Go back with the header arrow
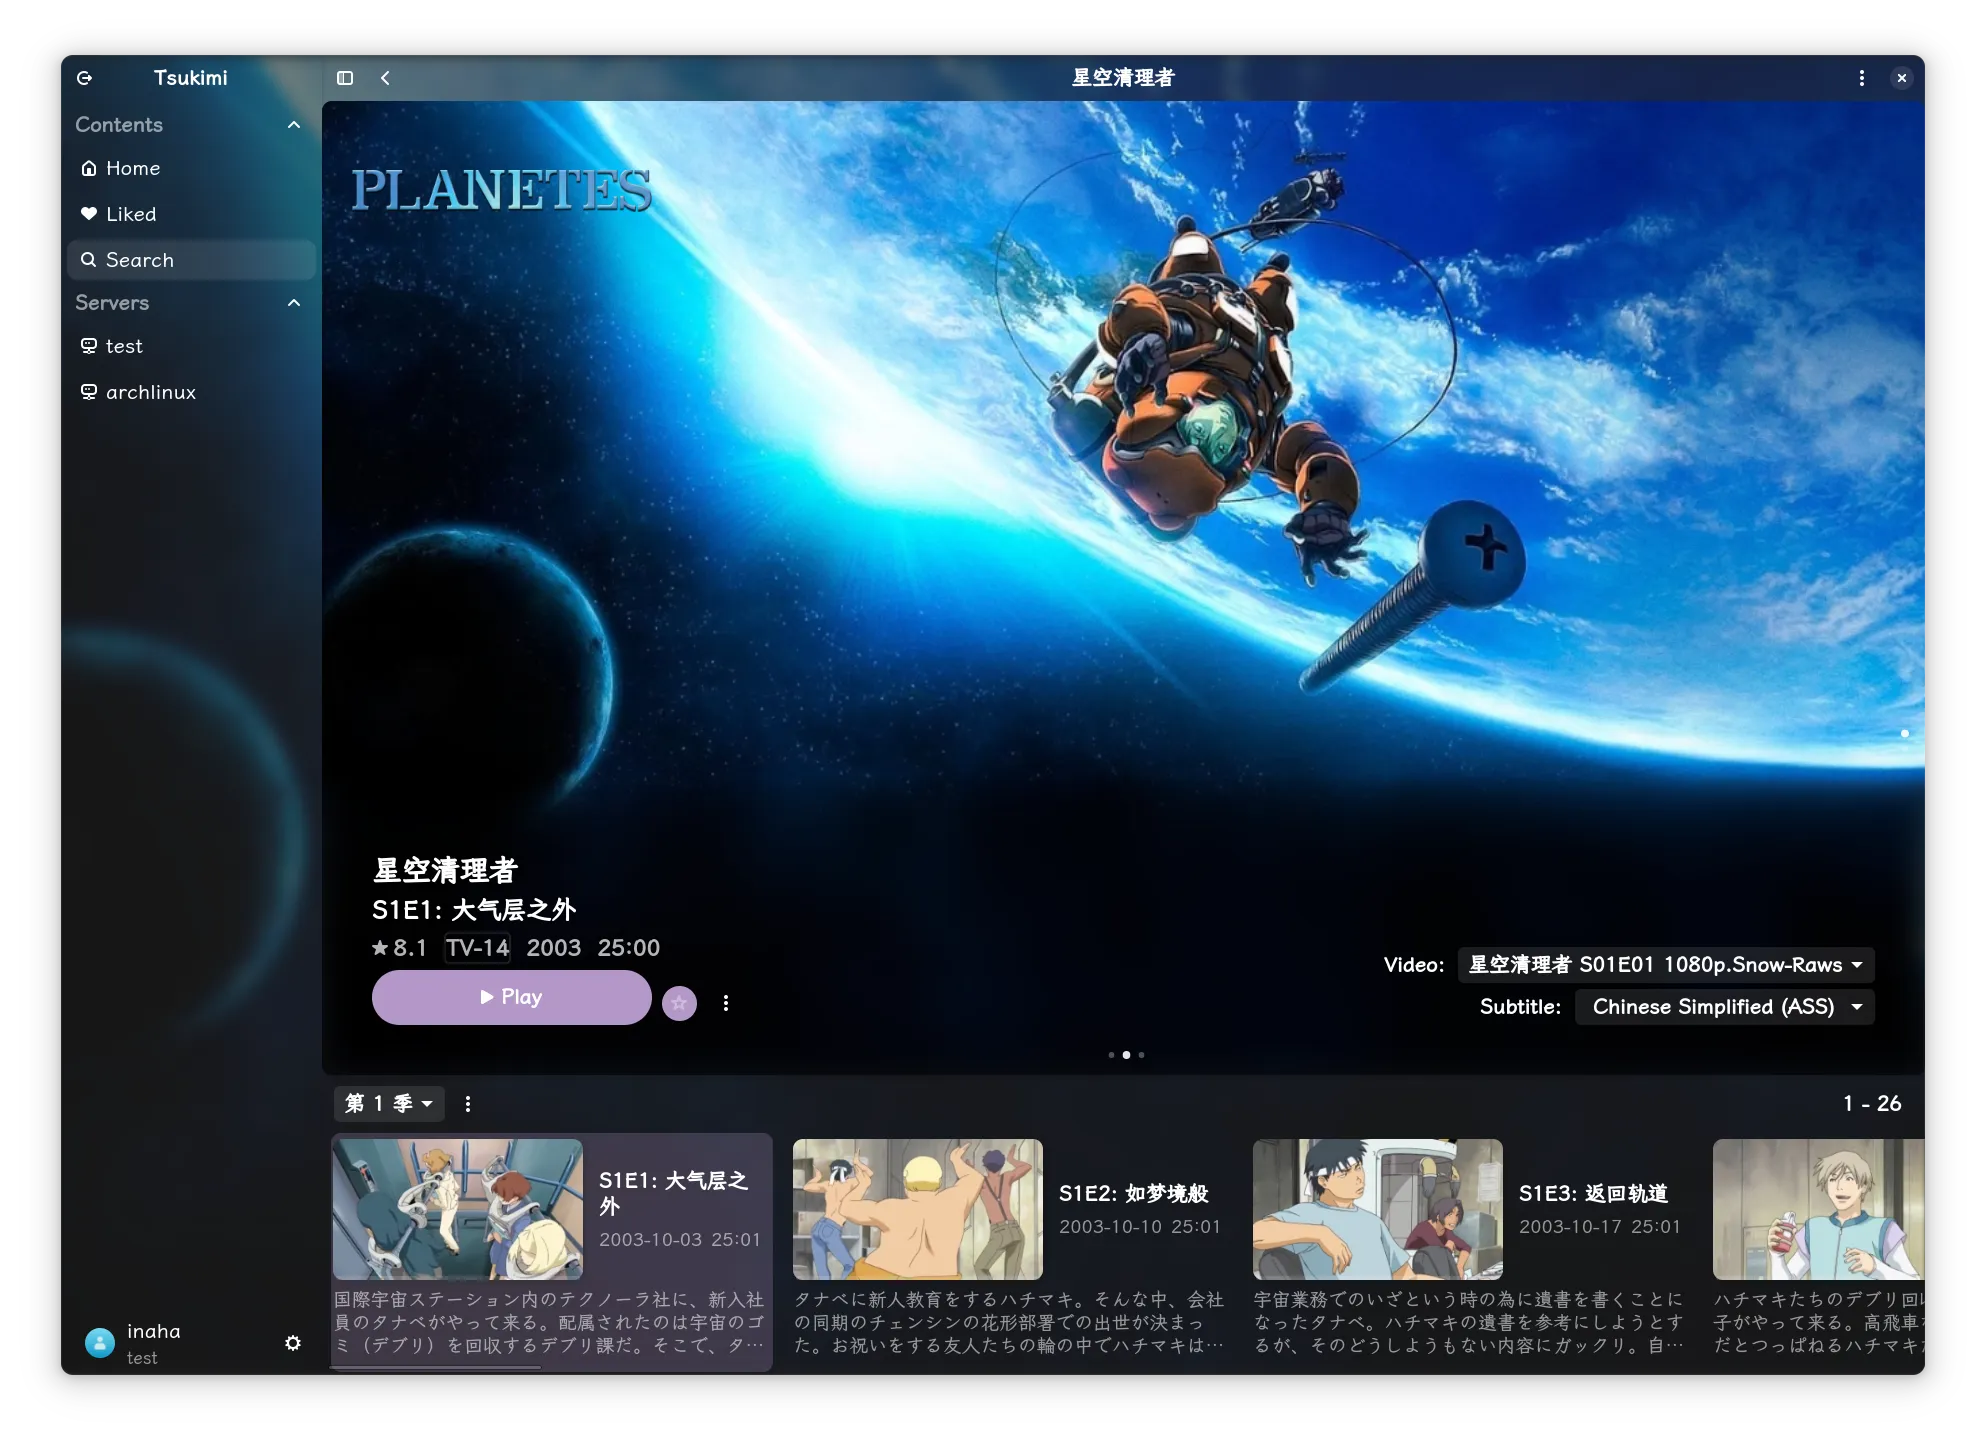Image resolution: width=1986 pixels, height=1442 pixels. click(x=385, y=78)
